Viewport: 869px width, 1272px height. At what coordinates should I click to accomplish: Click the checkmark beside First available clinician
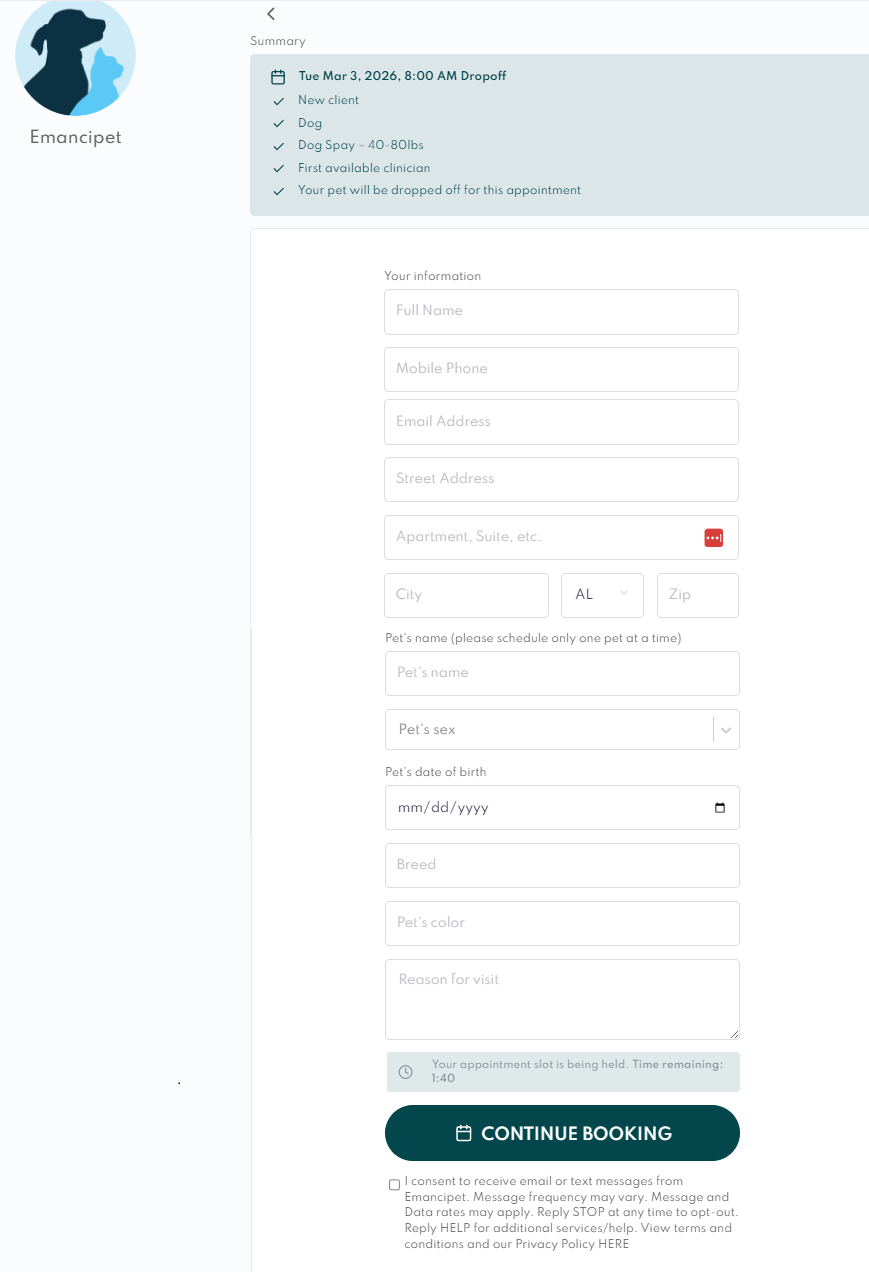[278, 169]
